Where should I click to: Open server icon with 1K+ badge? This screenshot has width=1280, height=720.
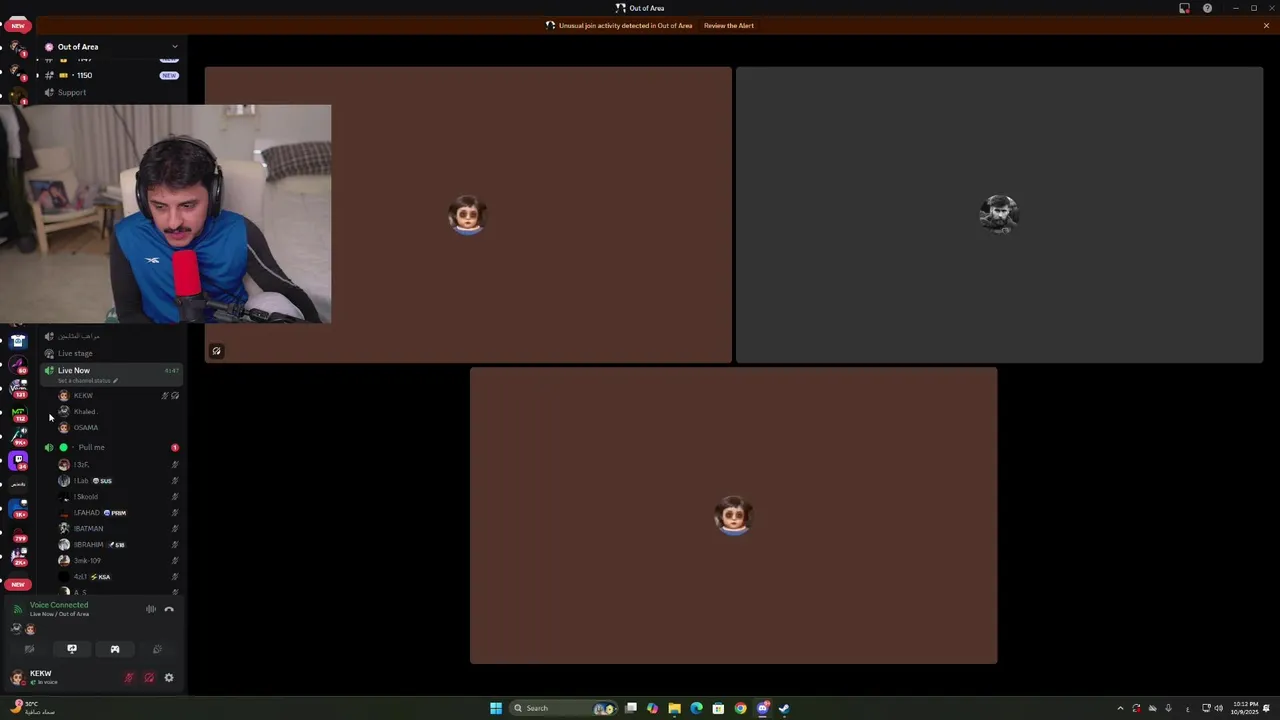pos(18,508)
